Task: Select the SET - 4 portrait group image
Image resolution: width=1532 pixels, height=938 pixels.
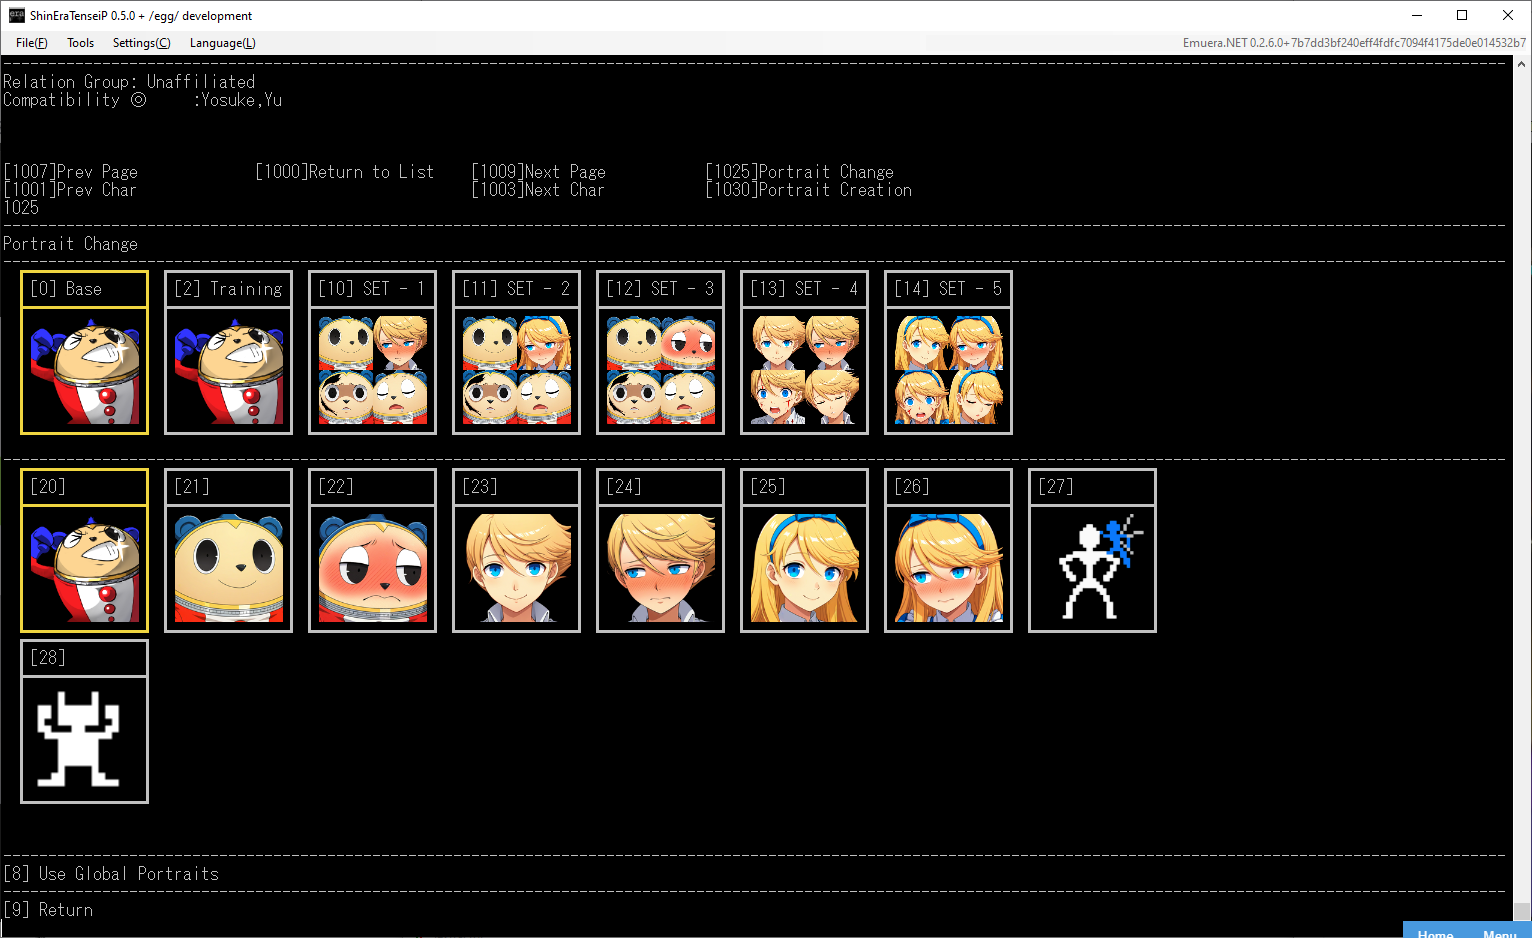Action: tap(804, 371)
